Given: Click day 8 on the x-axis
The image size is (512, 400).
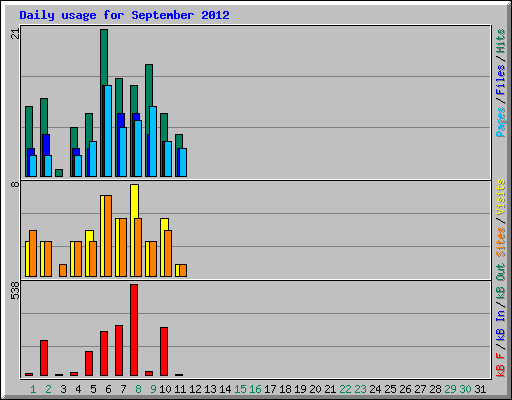Looking at the screenshot, I should (x=138, y=389).
